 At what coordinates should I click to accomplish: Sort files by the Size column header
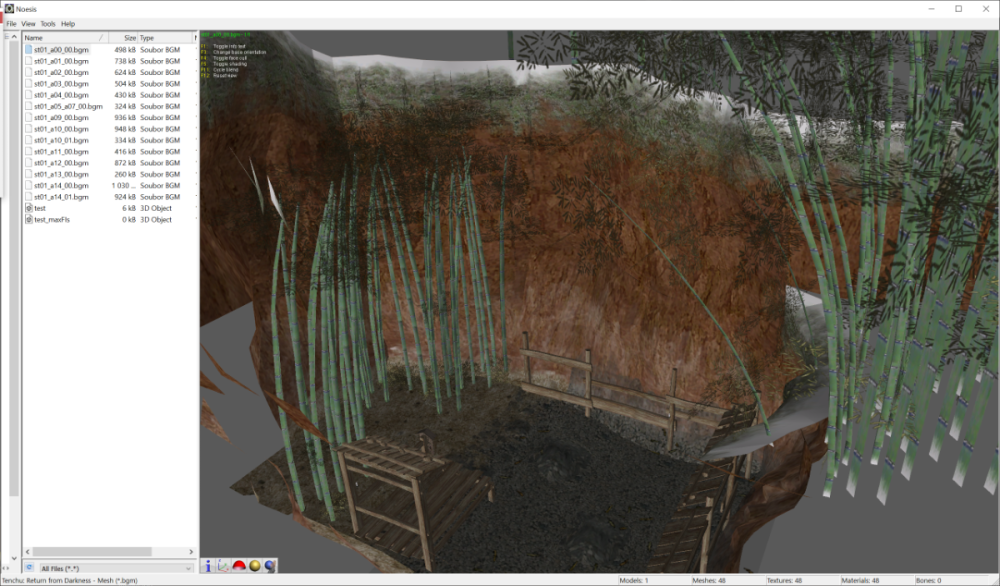pos(123,38)
